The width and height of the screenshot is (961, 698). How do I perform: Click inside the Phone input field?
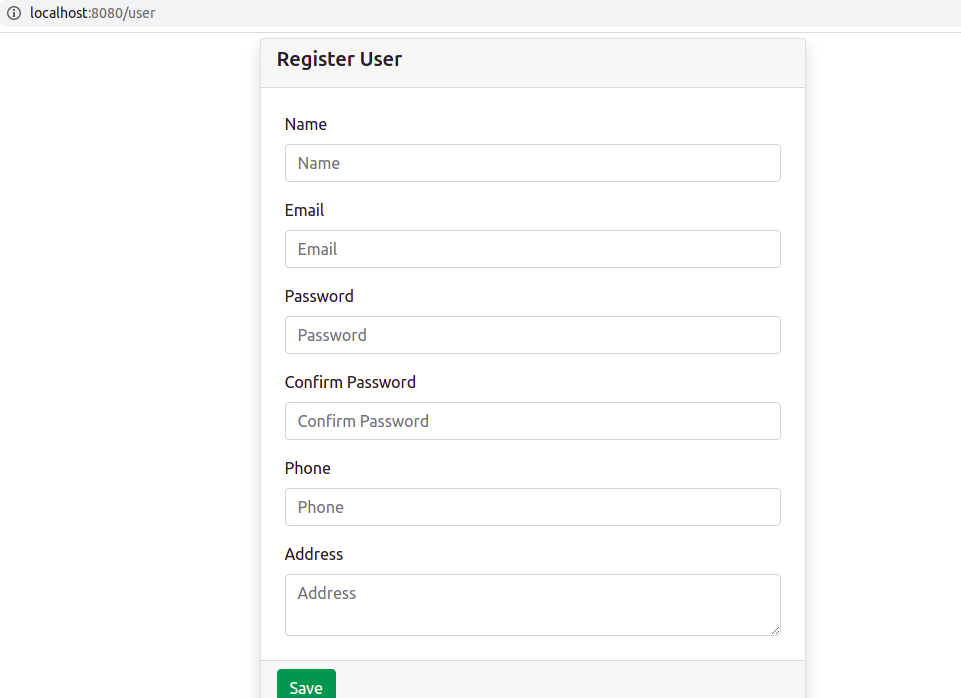tap(532, 507)
